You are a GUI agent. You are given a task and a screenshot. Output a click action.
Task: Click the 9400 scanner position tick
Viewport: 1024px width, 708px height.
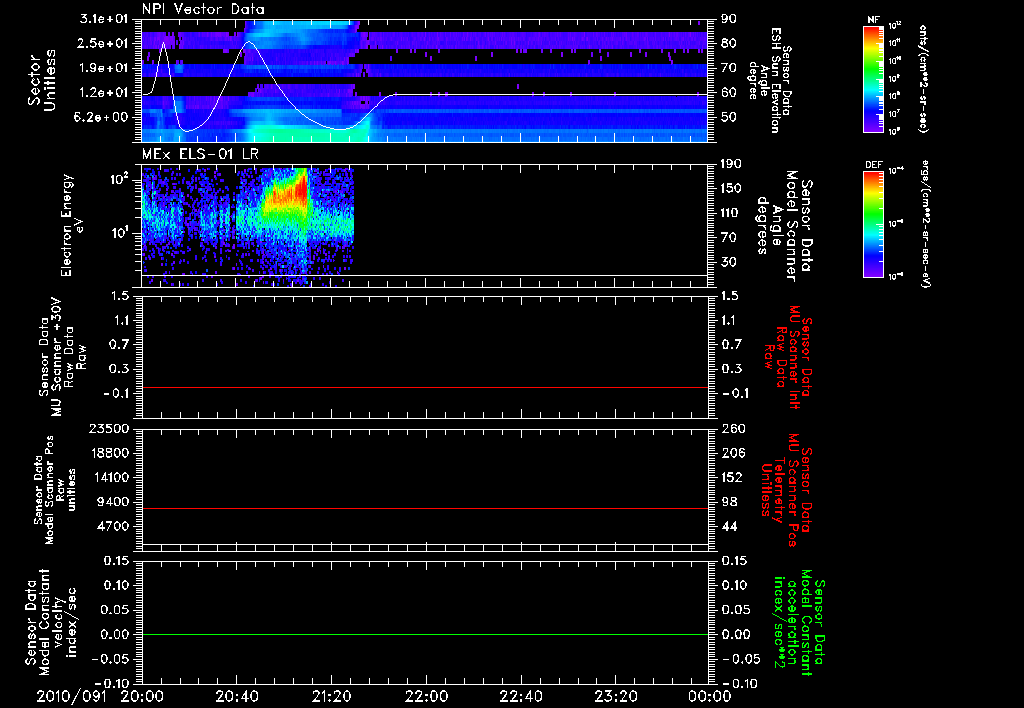coord(113,502)
